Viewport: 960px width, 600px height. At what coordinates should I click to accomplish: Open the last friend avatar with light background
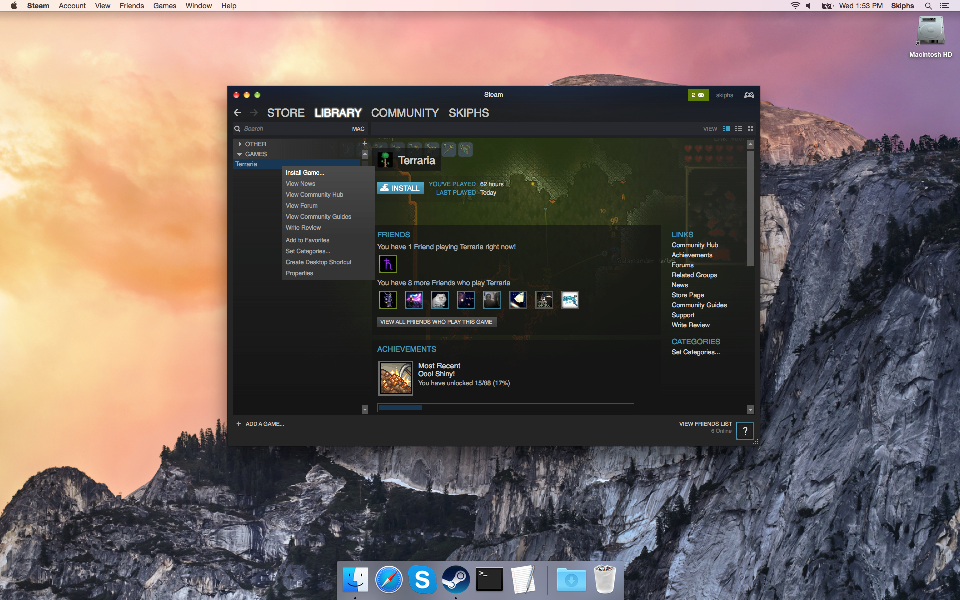coord(569,300)
